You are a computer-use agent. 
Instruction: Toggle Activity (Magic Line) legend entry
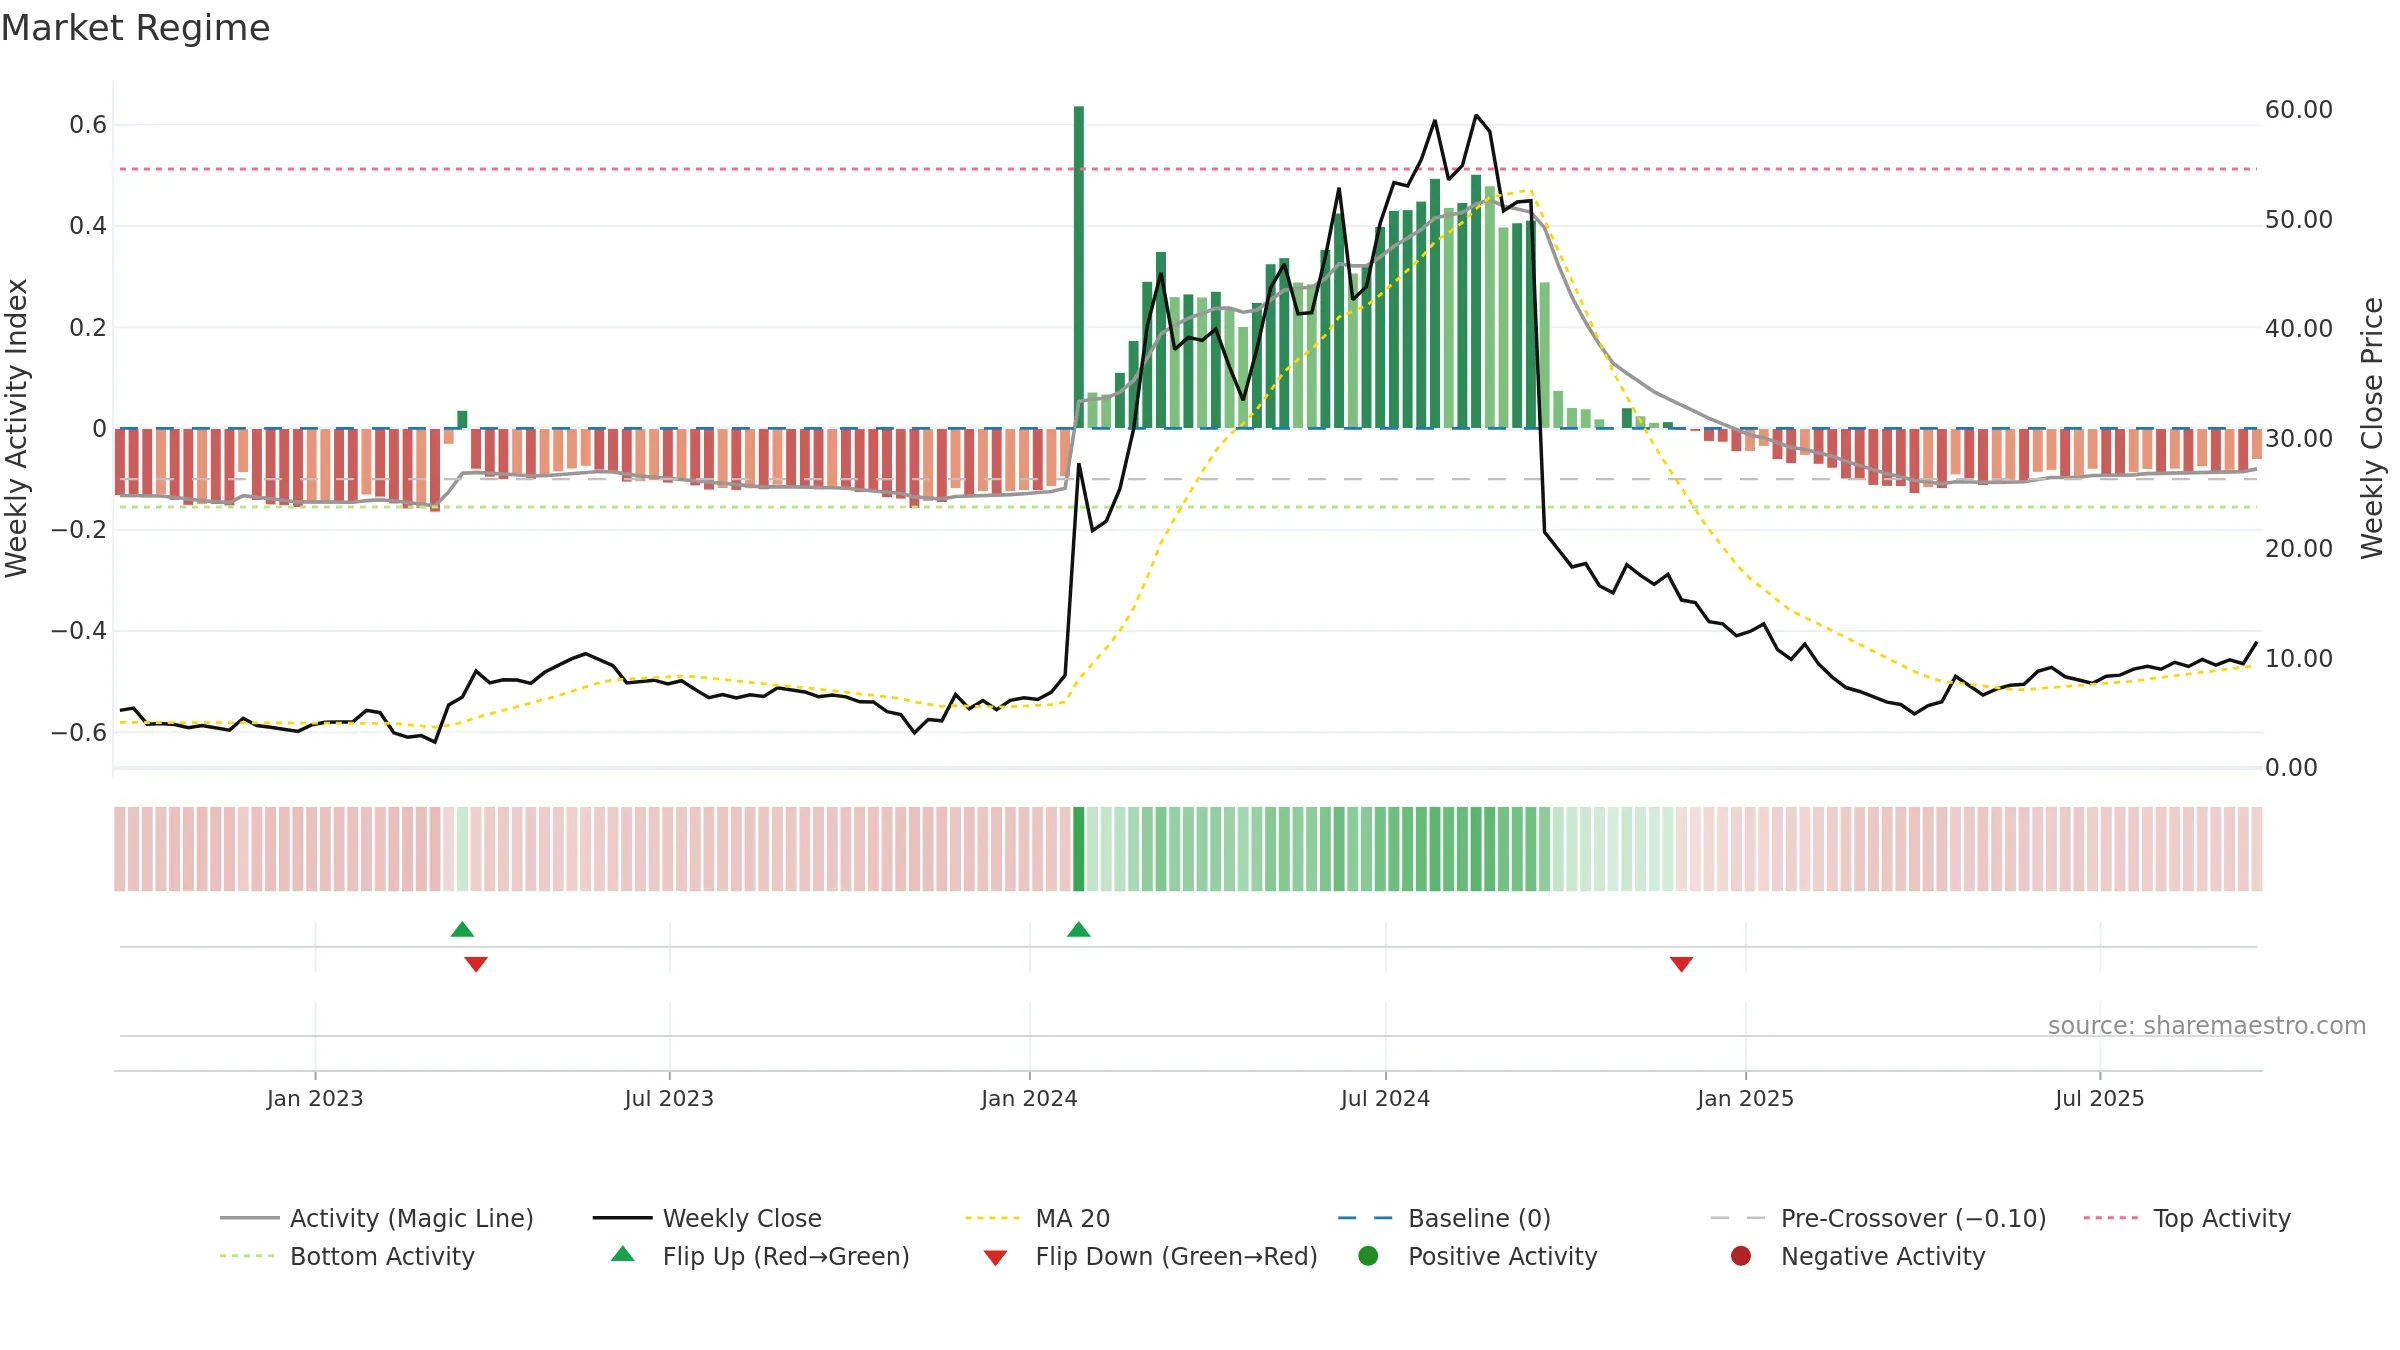coord(377,1218)
